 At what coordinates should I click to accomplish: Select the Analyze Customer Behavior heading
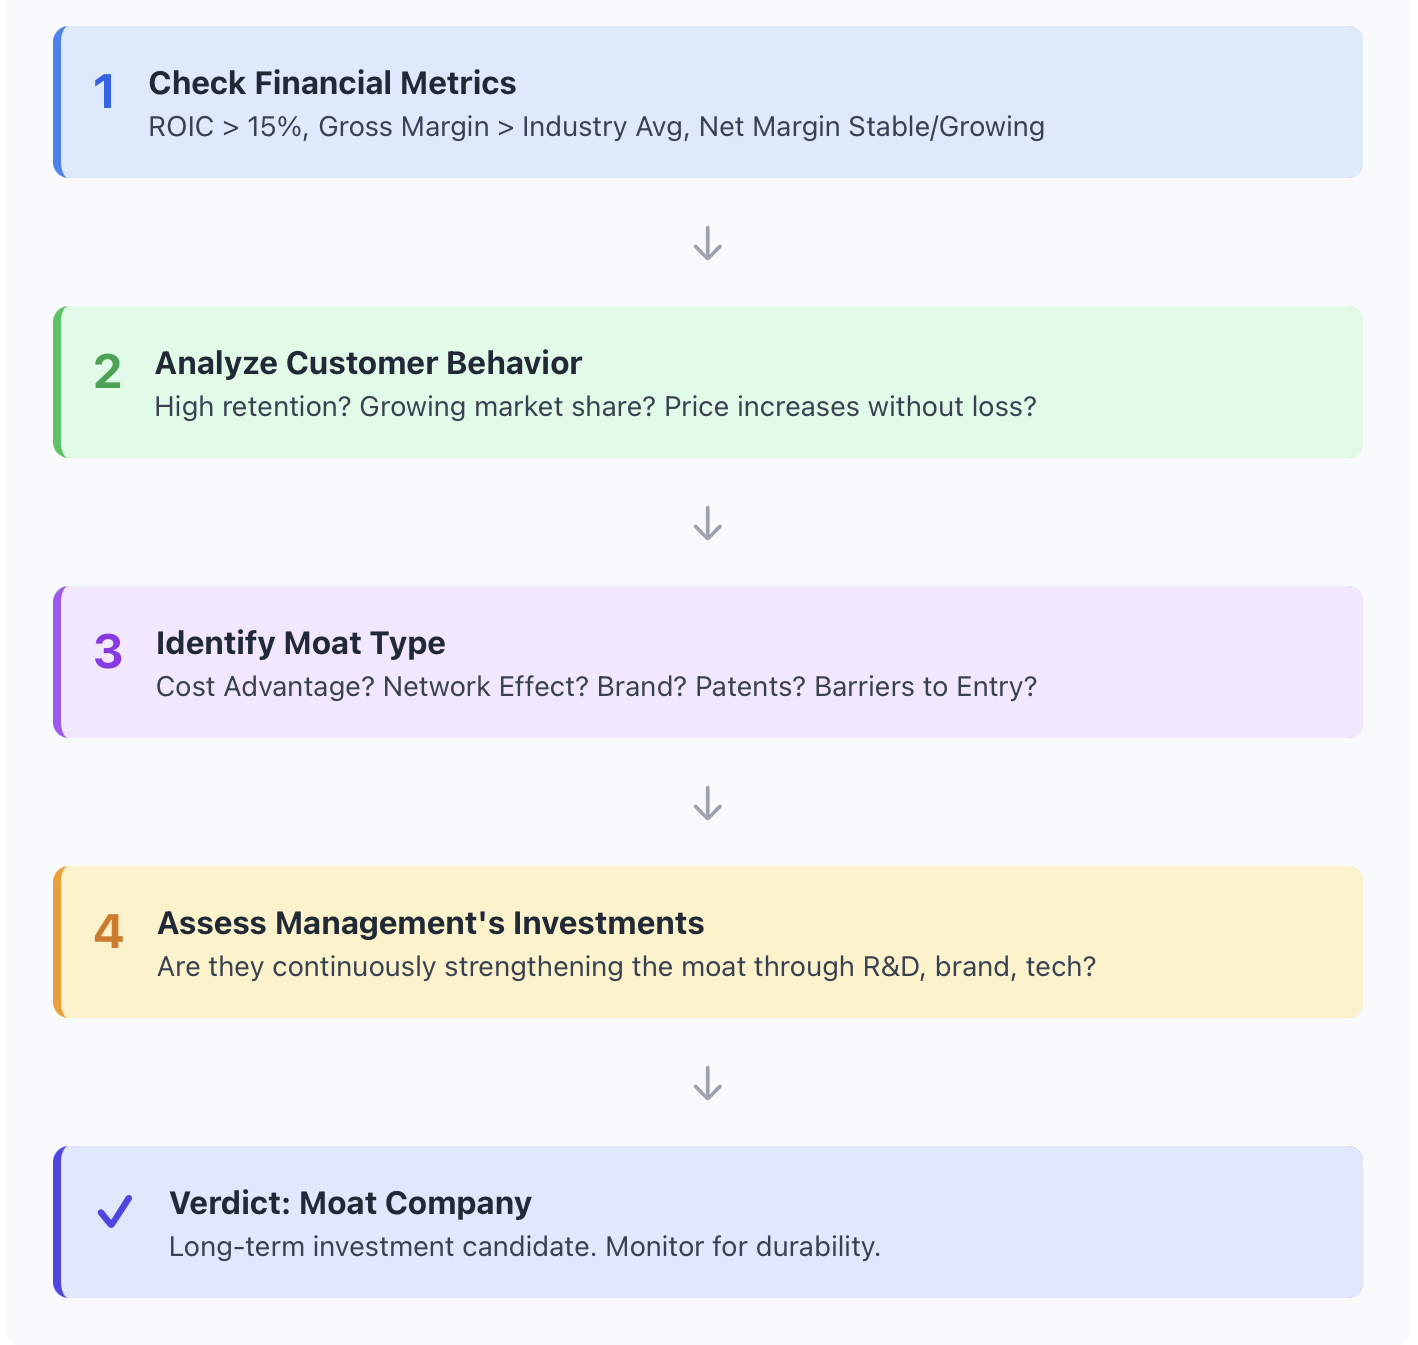click(368, 363)
